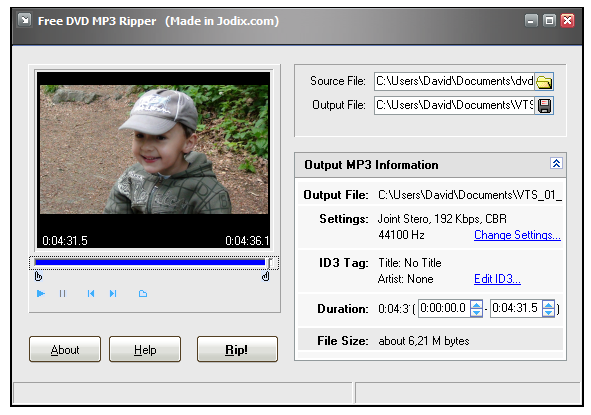The image size is (591, 415).
Task: Click the progress slider thumb
Action: pos(269,263)
